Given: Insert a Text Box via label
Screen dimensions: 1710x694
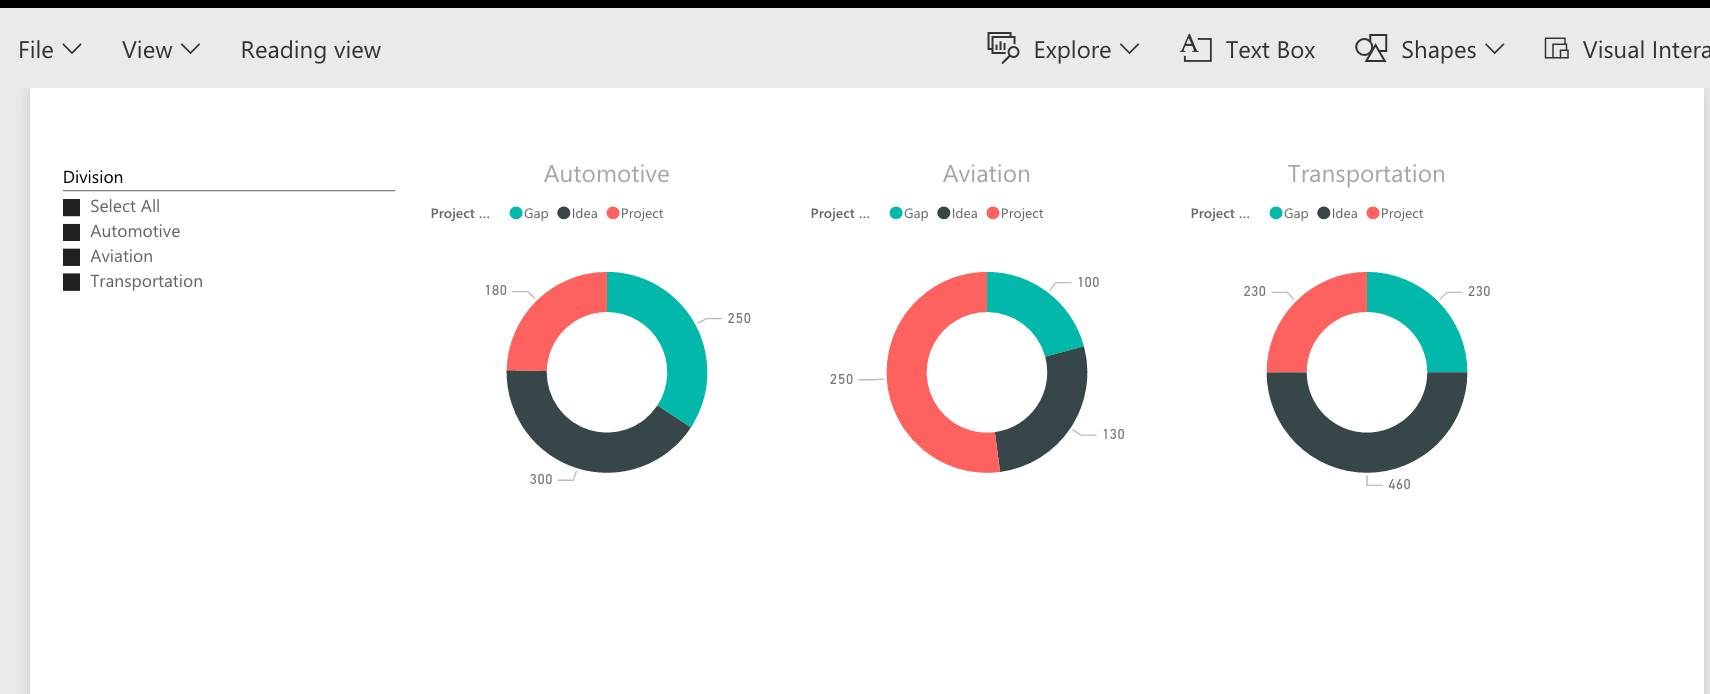Looking at the screenshot, I should [1270, 50].
